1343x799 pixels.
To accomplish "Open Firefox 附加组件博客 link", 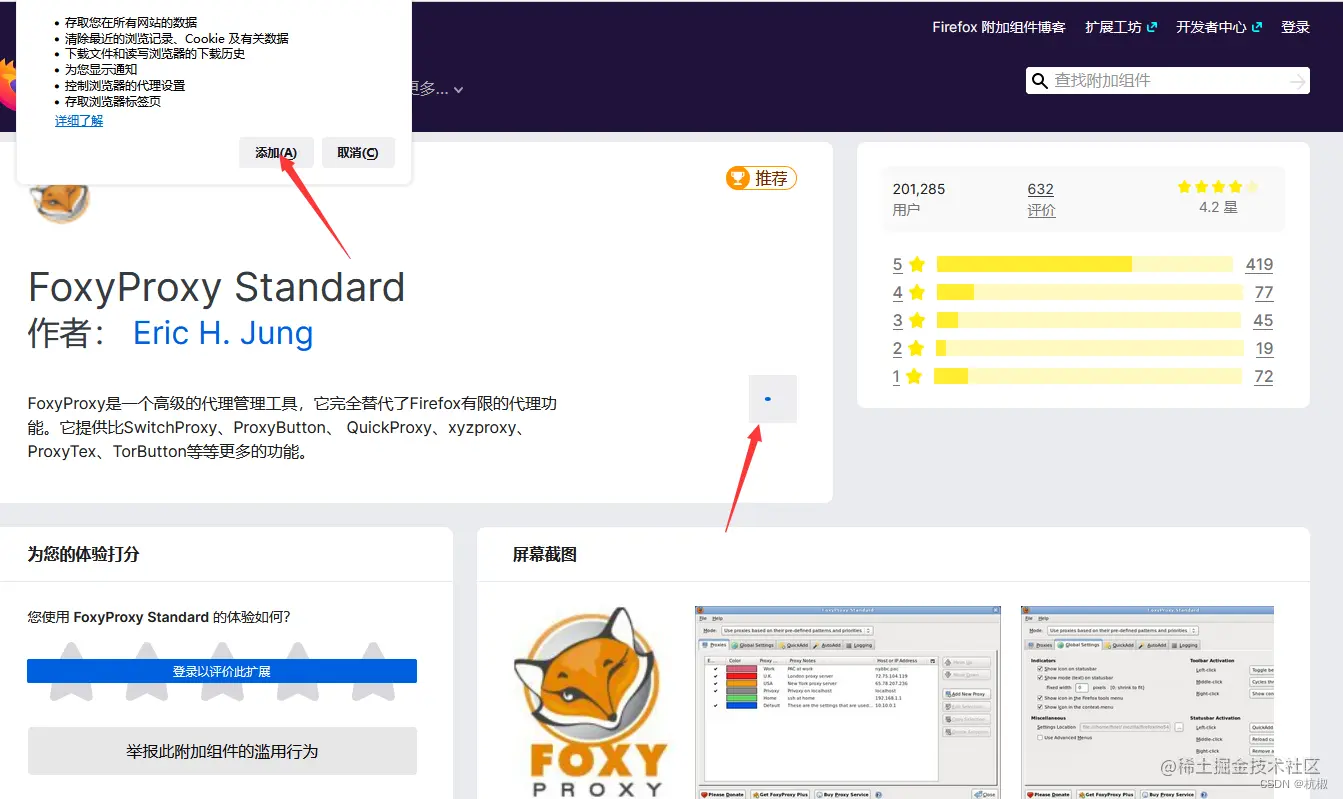I will click(999, 27).
